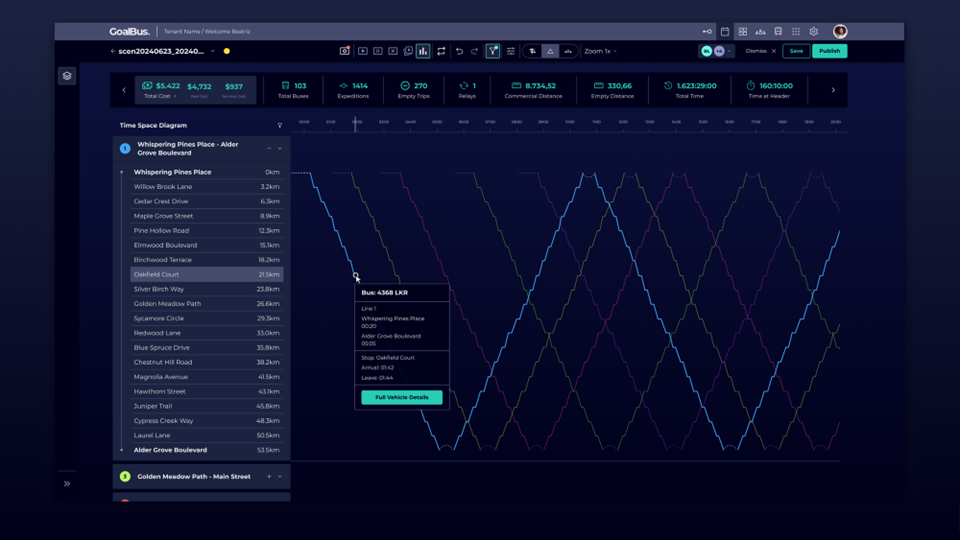Toggle chevron on Whispering Pines line header
The image size is (960, 540).
[x=280, y=148]
